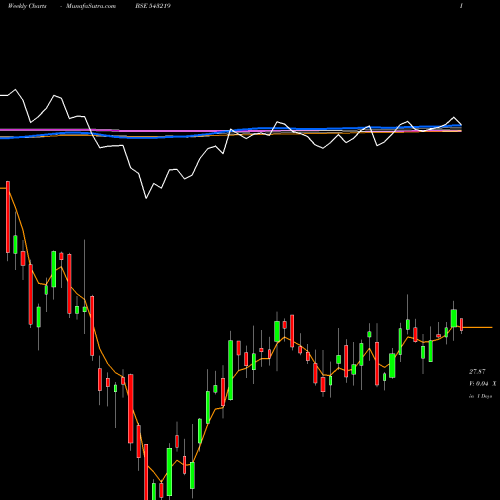Click the 'in 1 Days' text
The image size is (500, 500).
480,396
